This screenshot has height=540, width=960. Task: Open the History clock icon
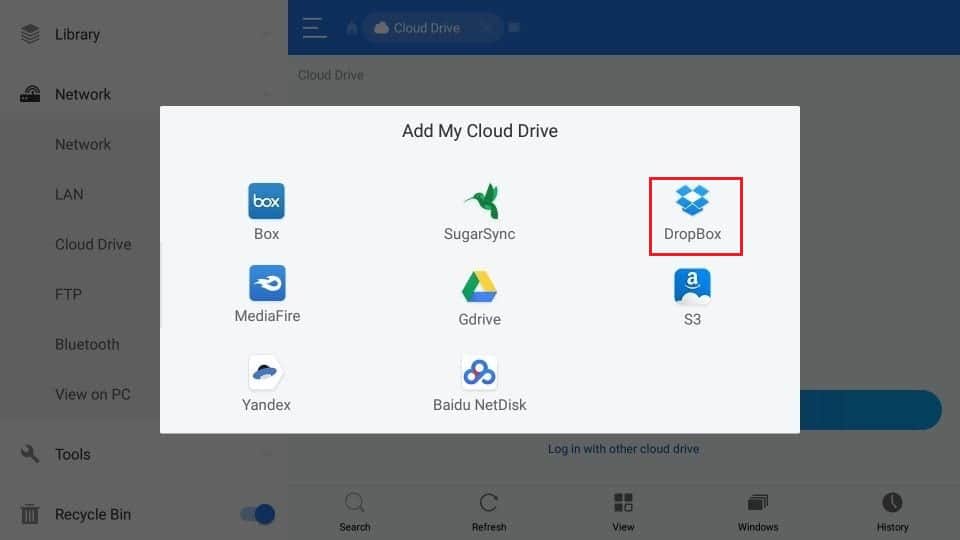892,503
